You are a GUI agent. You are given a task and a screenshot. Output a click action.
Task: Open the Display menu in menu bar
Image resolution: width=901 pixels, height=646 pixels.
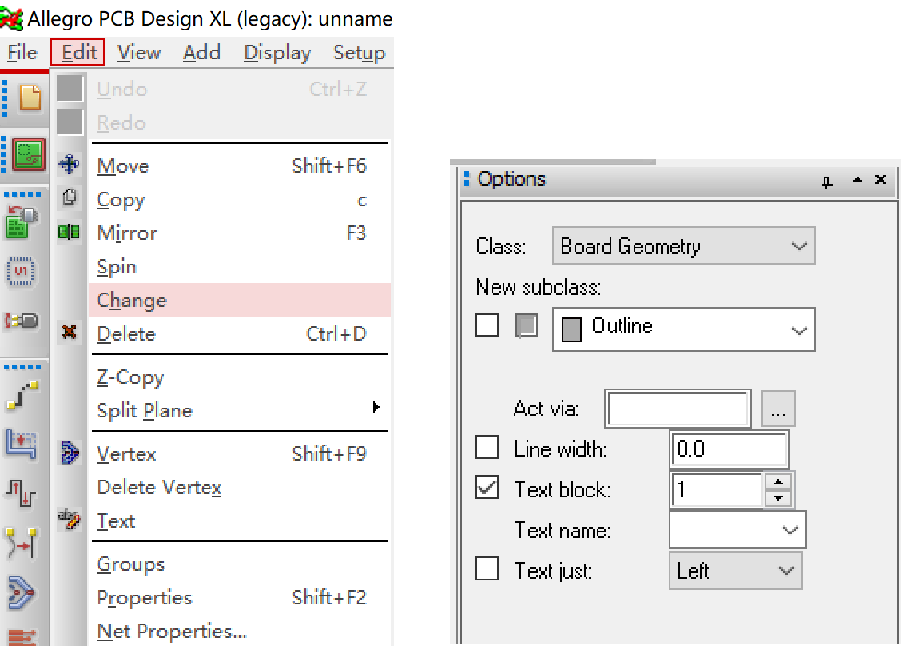pyautogui.click(x=277, y=53)
